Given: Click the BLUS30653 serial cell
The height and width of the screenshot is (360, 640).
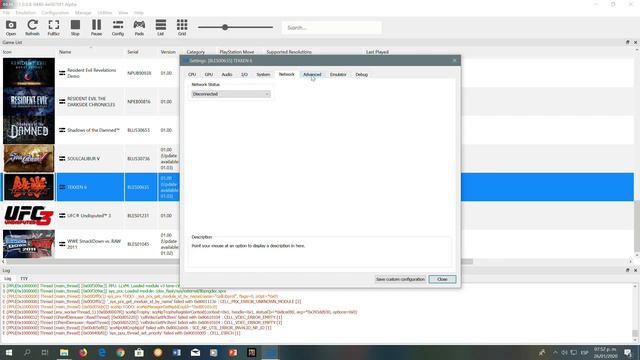Looking at the screenshot, I should [x=138, y=130].
